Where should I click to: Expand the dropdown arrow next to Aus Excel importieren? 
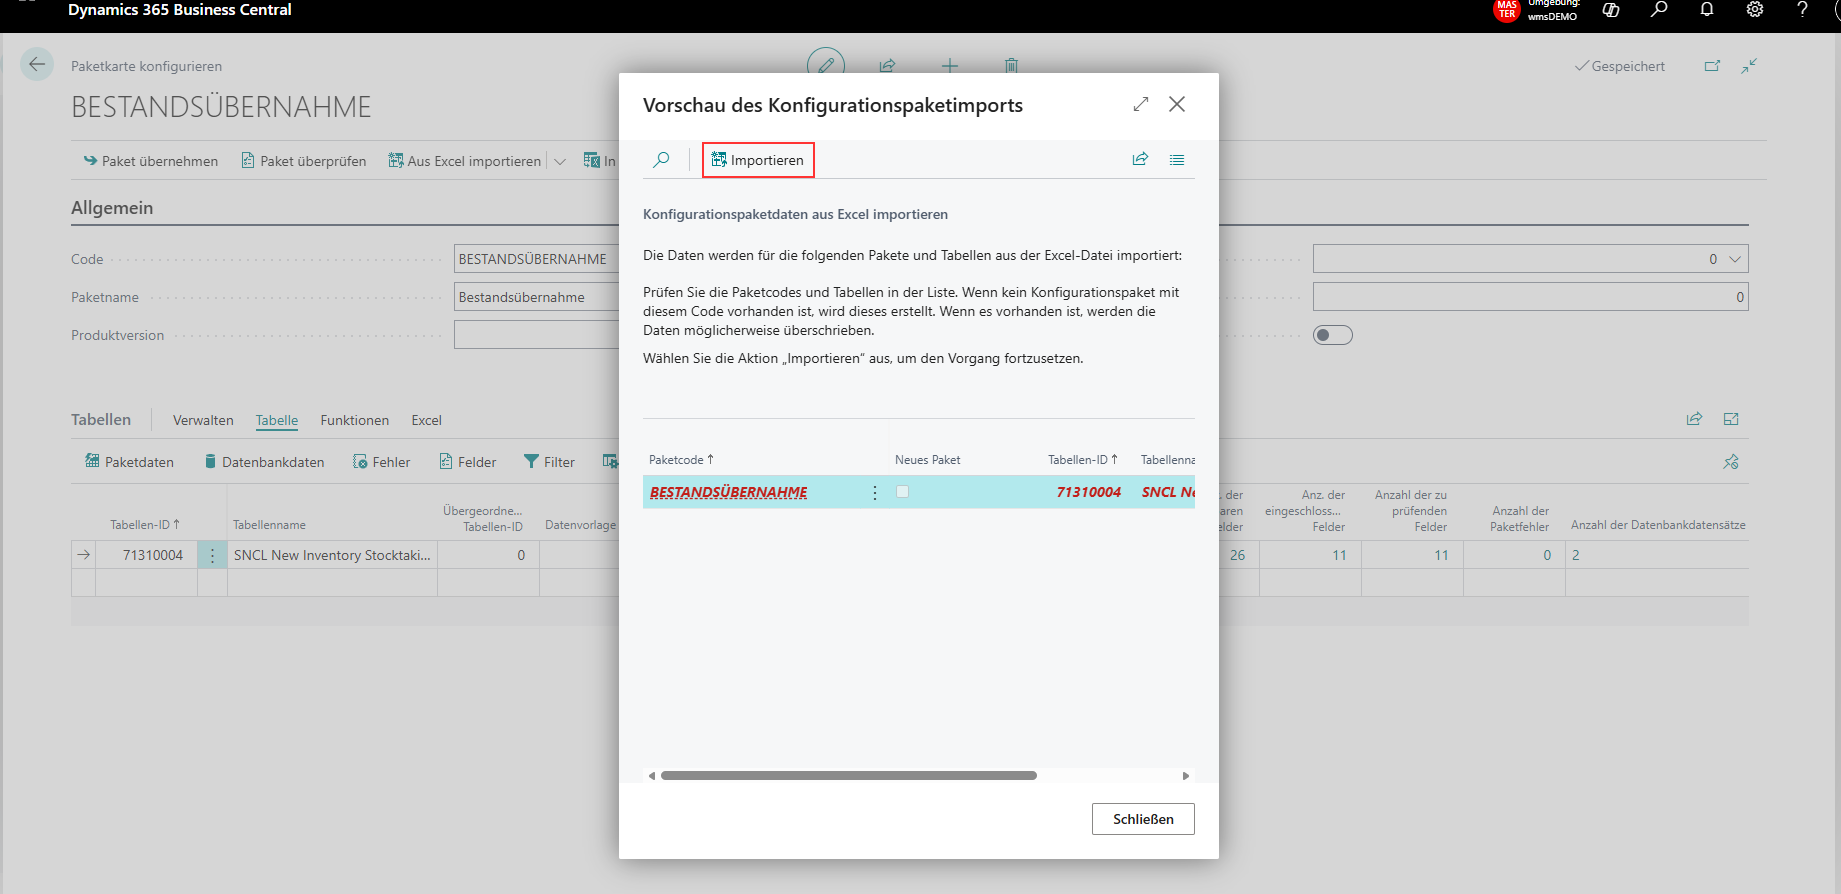pos(560,161)
